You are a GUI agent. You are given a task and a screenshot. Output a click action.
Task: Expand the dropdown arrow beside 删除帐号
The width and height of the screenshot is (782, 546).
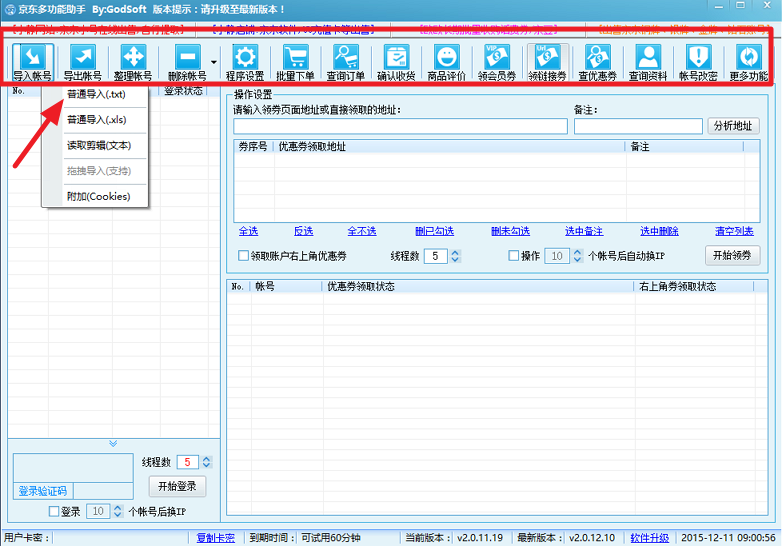tap(214, 62)
